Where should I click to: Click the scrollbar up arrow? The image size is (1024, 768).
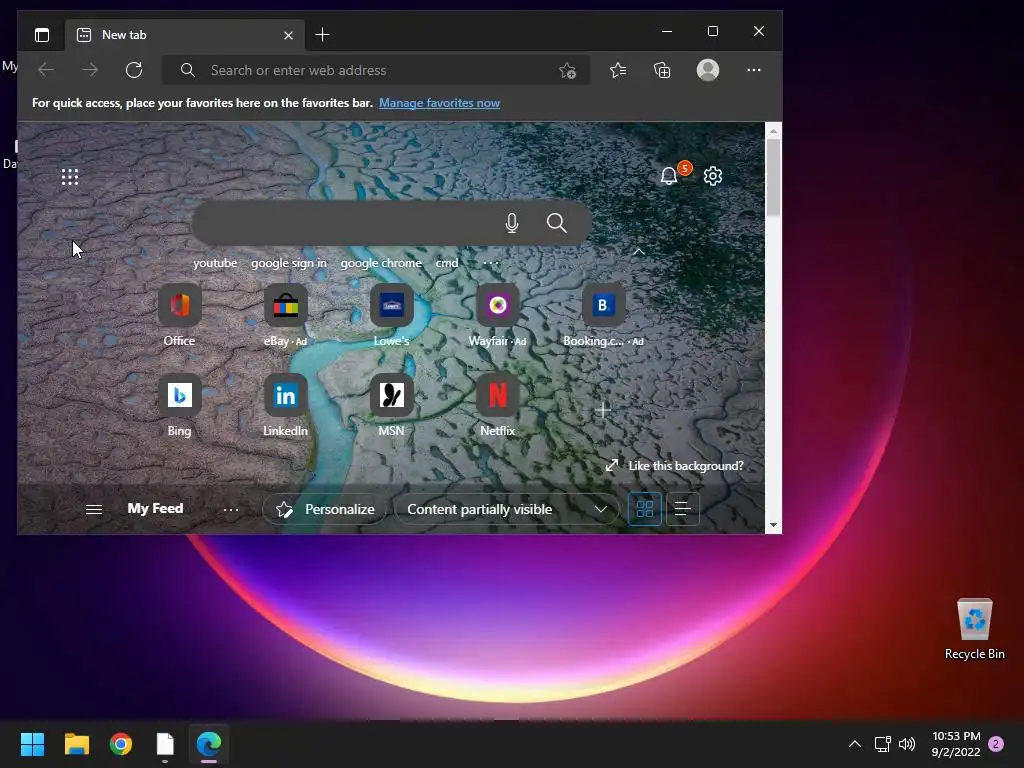773,131
